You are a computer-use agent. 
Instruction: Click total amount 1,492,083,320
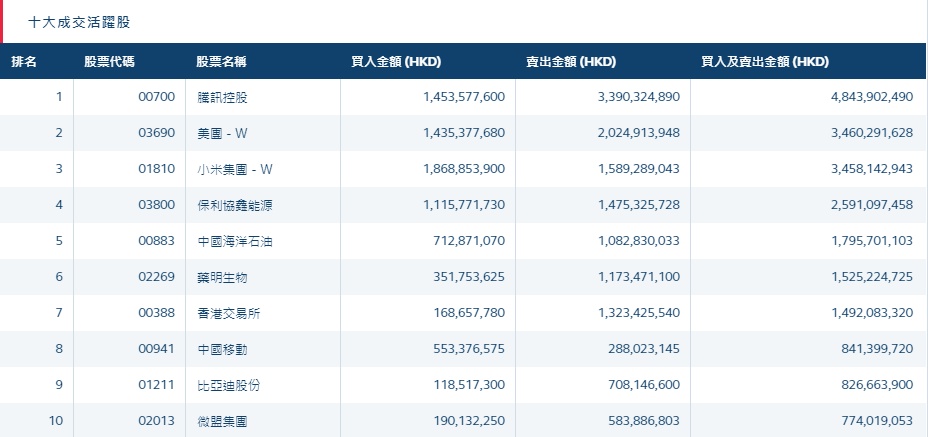point(872,313)
